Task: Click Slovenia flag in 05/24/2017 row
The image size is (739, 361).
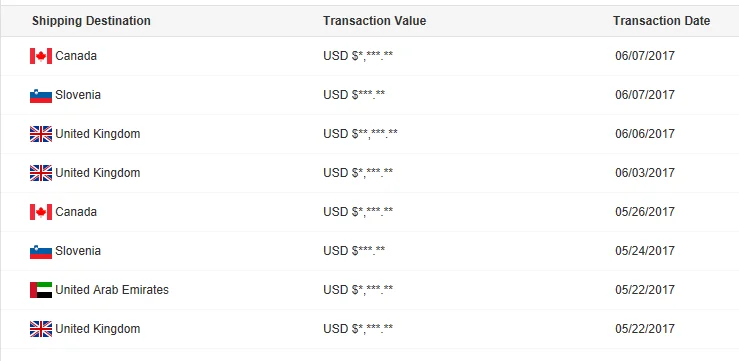Action: point(41,251)
